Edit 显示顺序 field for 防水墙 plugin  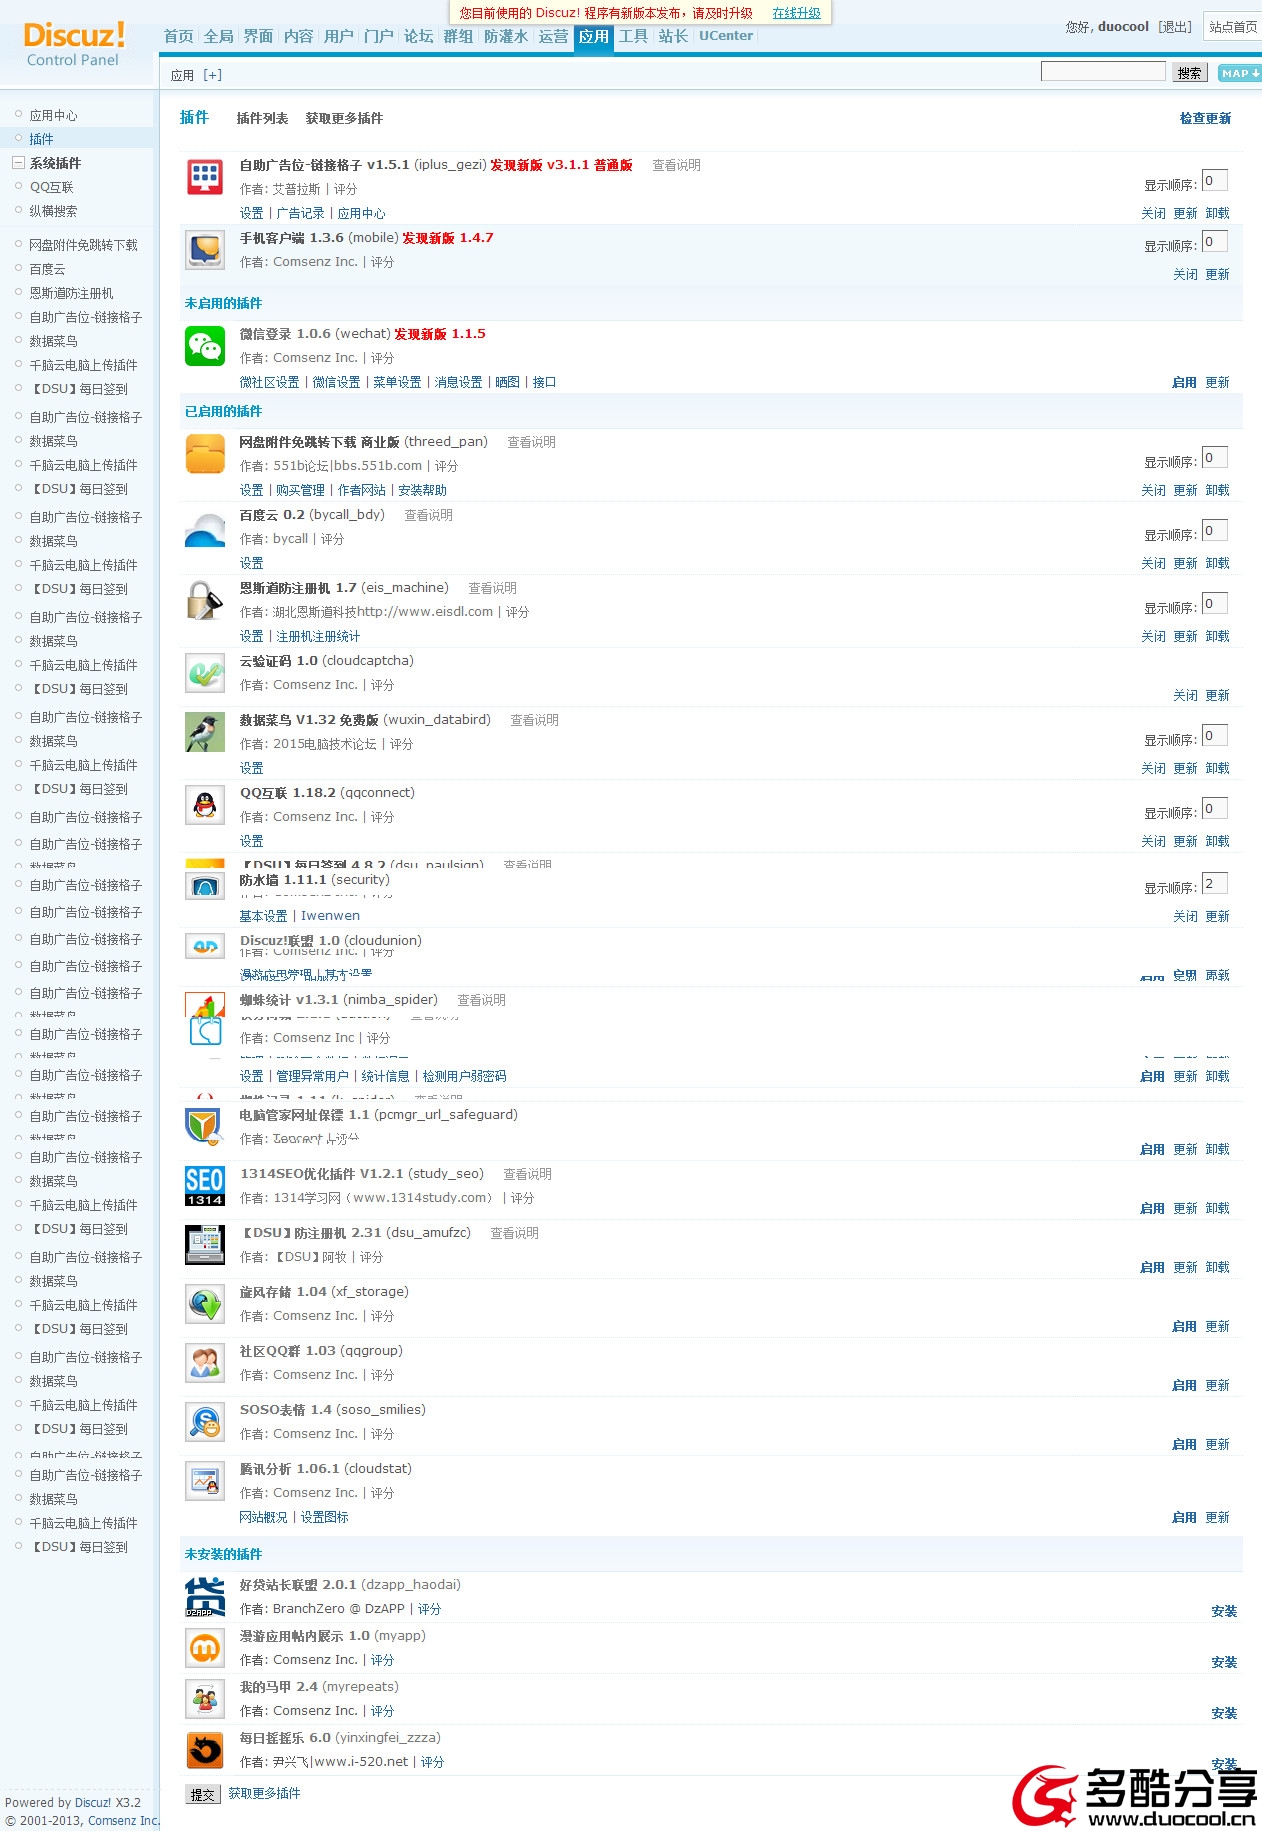tap(1214, 884)
